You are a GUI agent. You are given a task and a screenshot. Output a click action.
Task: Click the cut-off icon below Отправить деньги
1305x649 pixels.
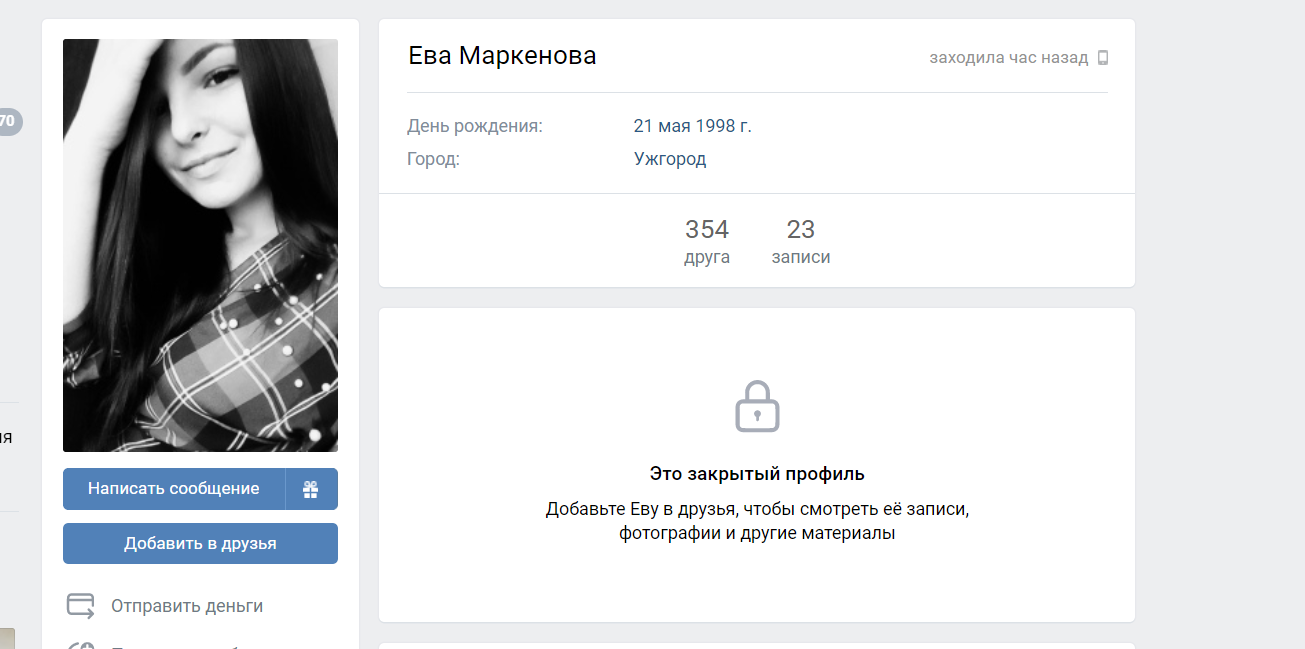click(81, 644)
